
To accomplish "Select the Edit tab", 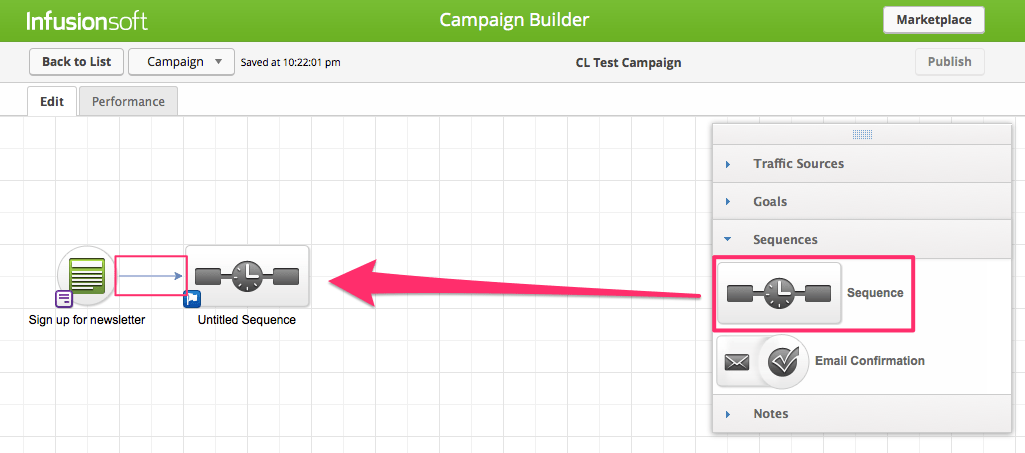I will (52, 101).
